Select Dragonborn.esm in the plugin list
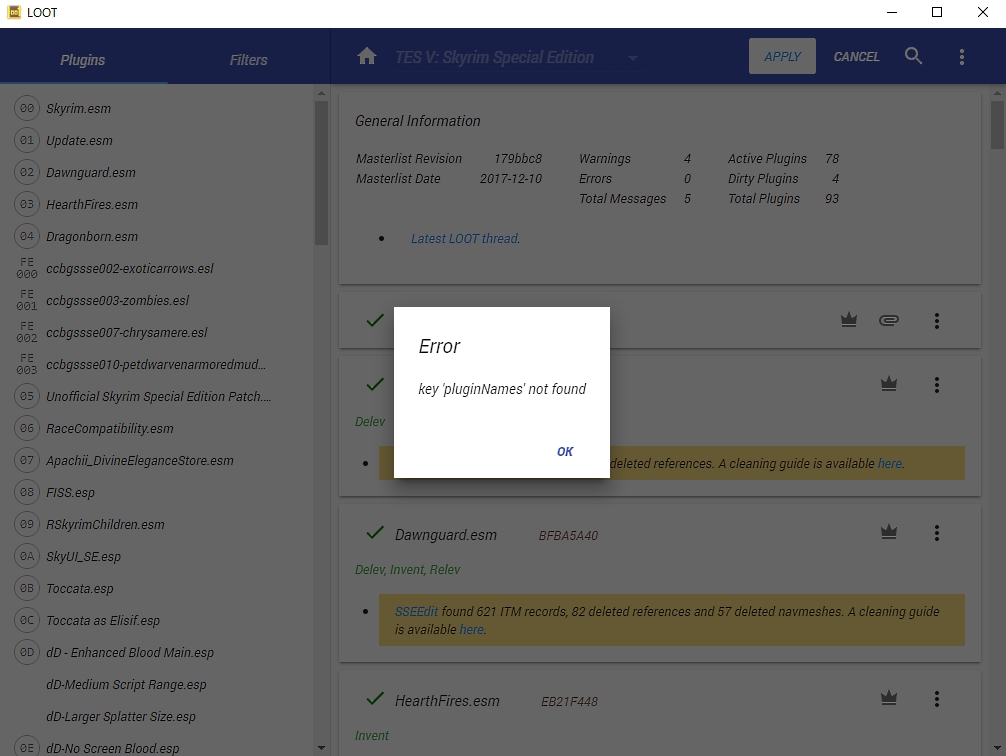 pos(157,237)
